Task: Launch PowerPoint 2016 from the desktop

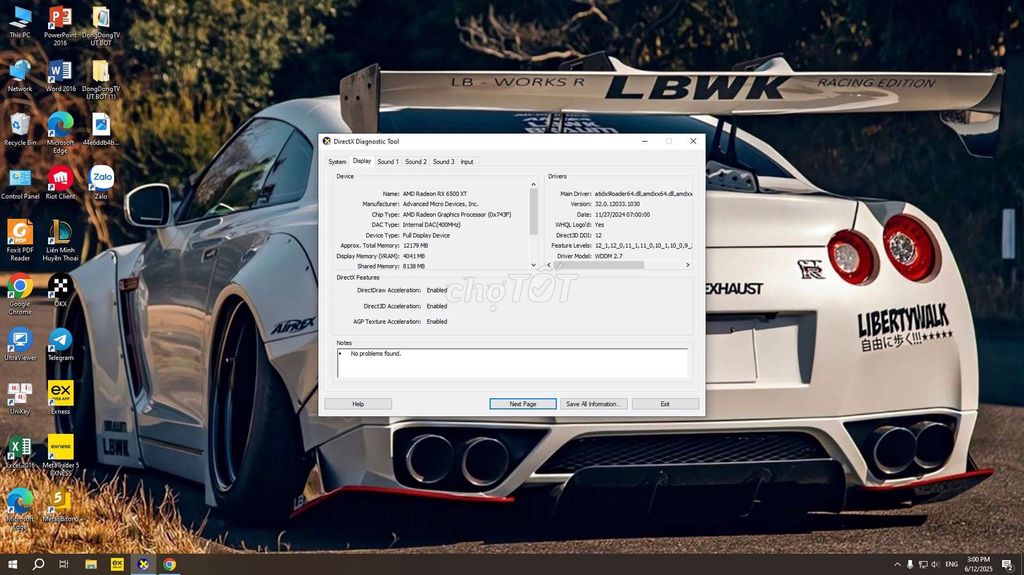Action: pos(60,25)
